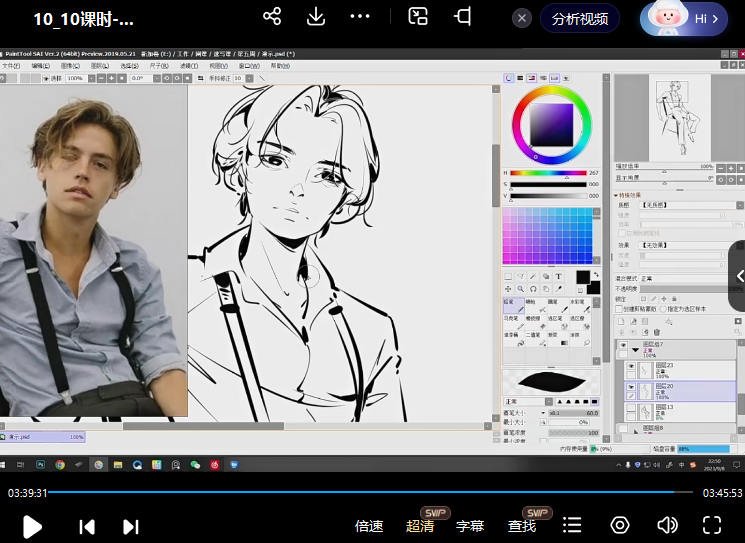Click the 分析视频 button
Image resolution: width=745 pixels, height=543 pixels.
[x=580, y=18]
